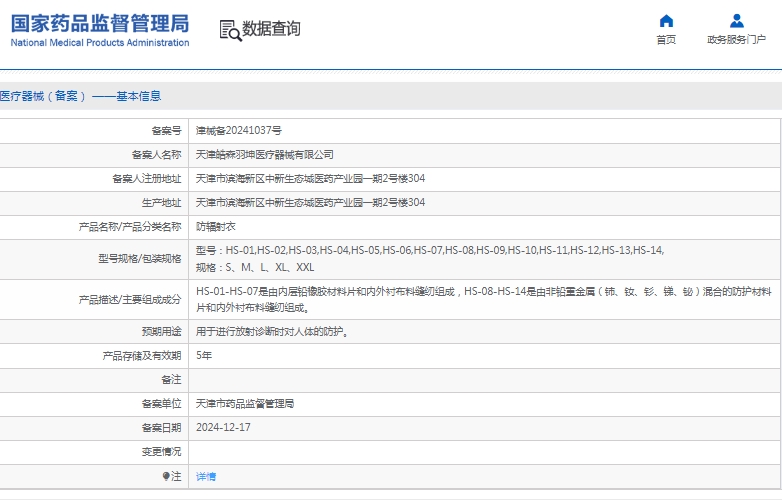Screen dimensions: 782x500
Task: Select the validity value 5年
Action: (x=204, y=355)
